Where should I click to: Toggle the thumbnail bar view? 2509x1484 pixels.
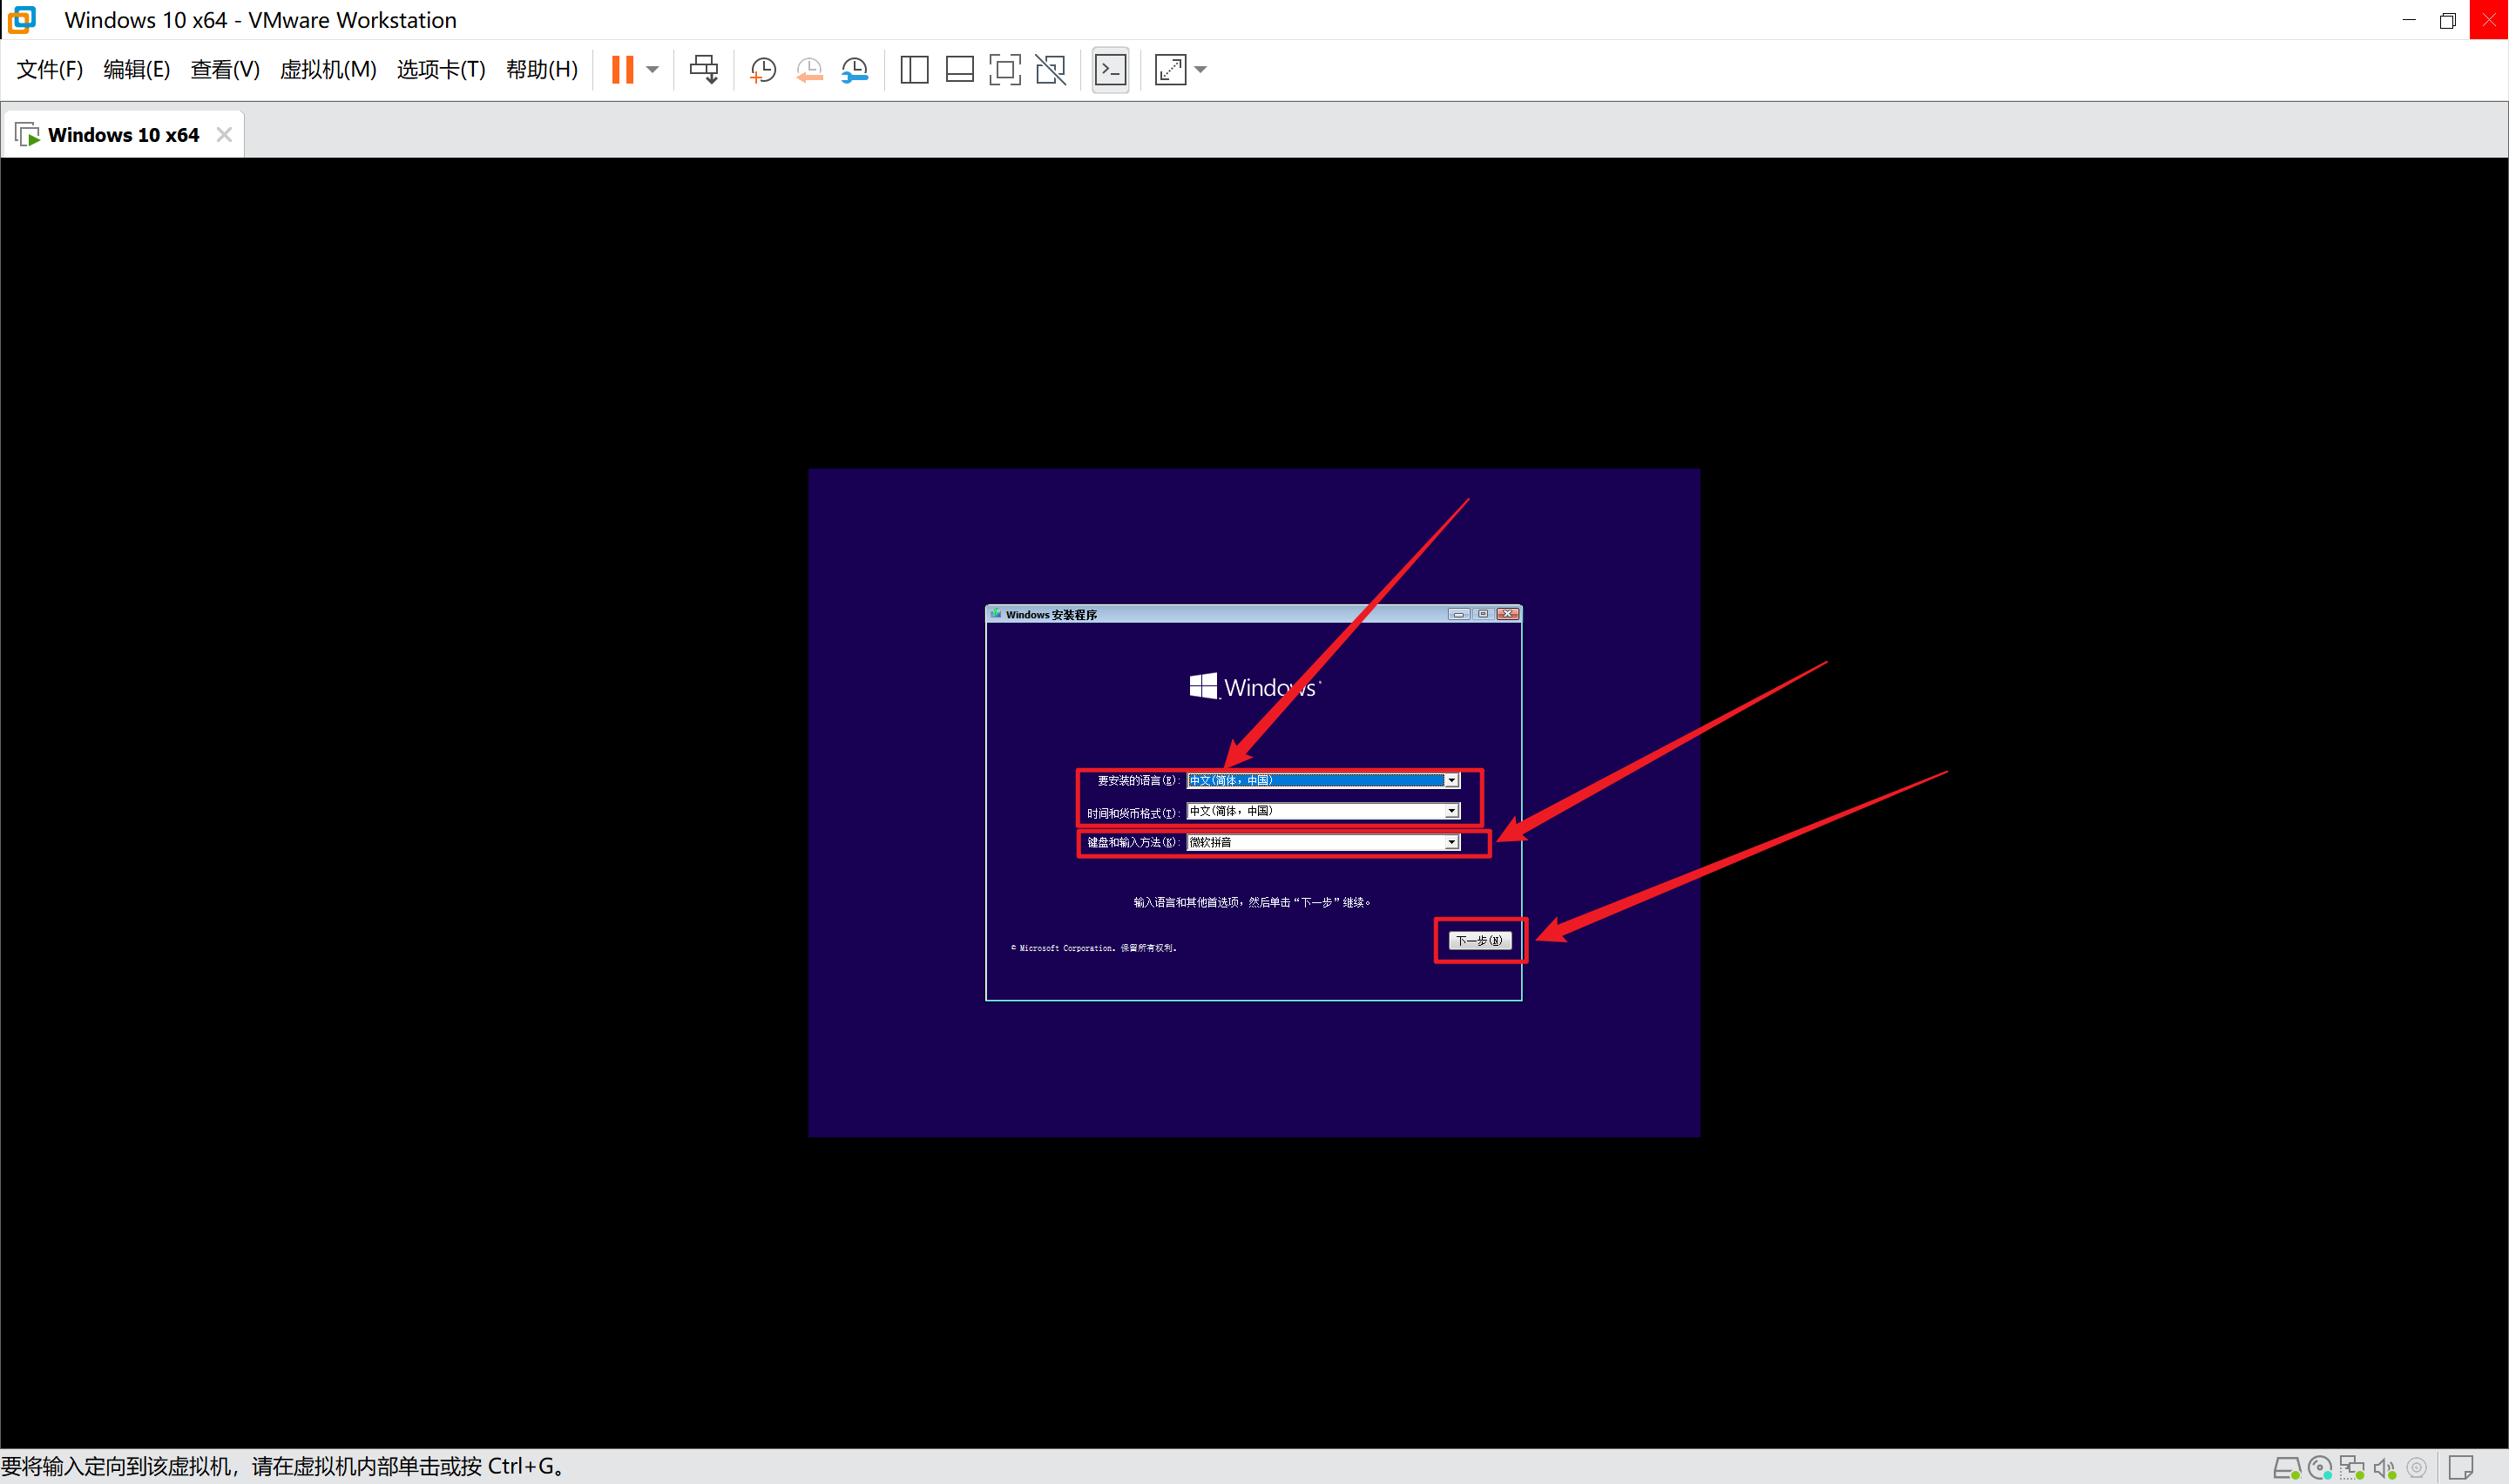point(959,69)
